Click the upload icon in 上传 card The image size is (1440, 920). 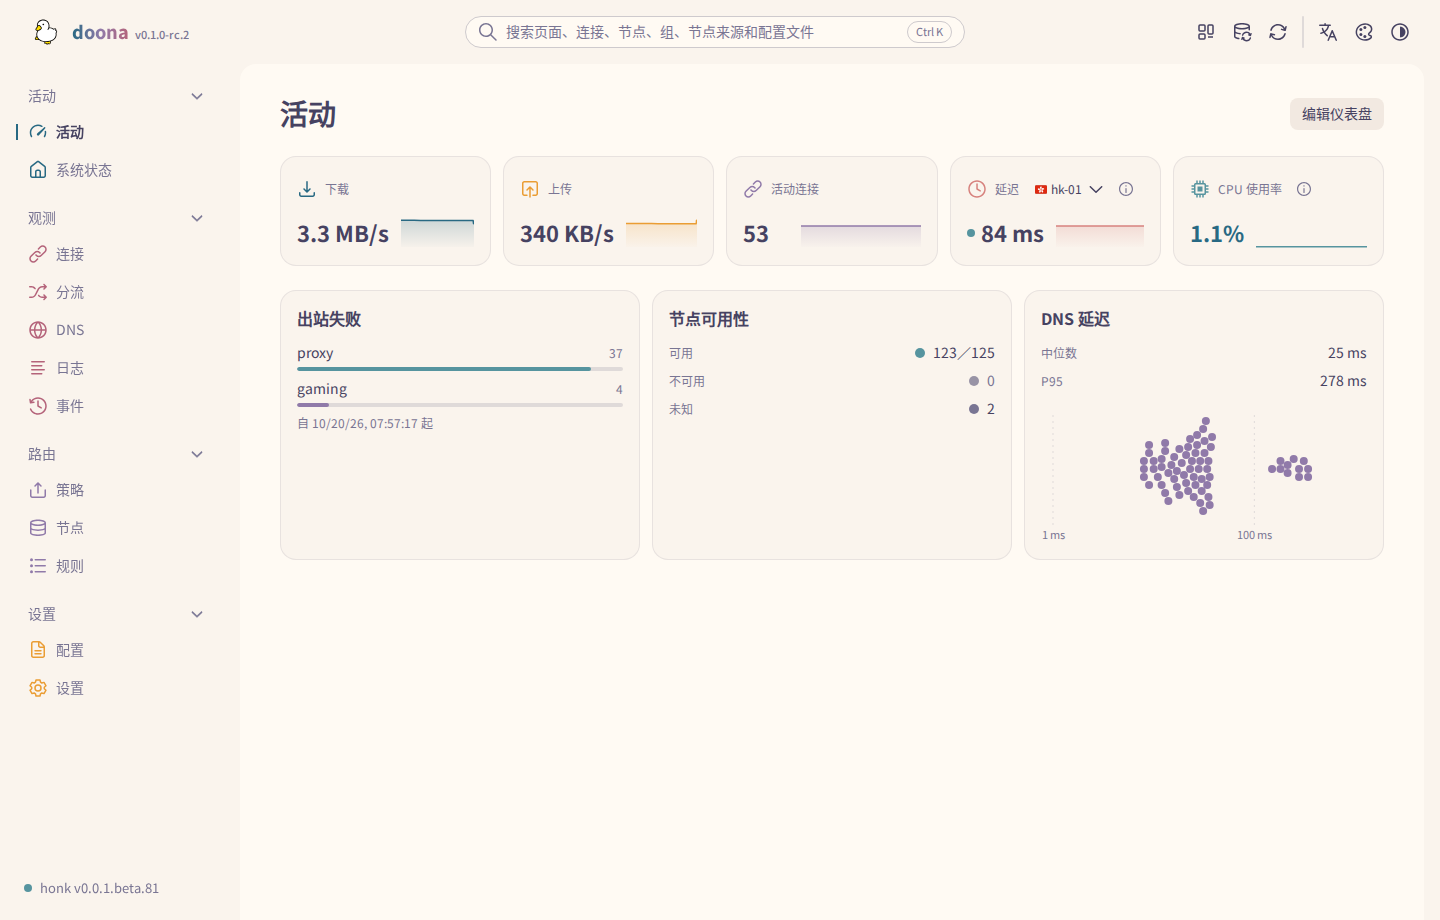coord(530,189)
